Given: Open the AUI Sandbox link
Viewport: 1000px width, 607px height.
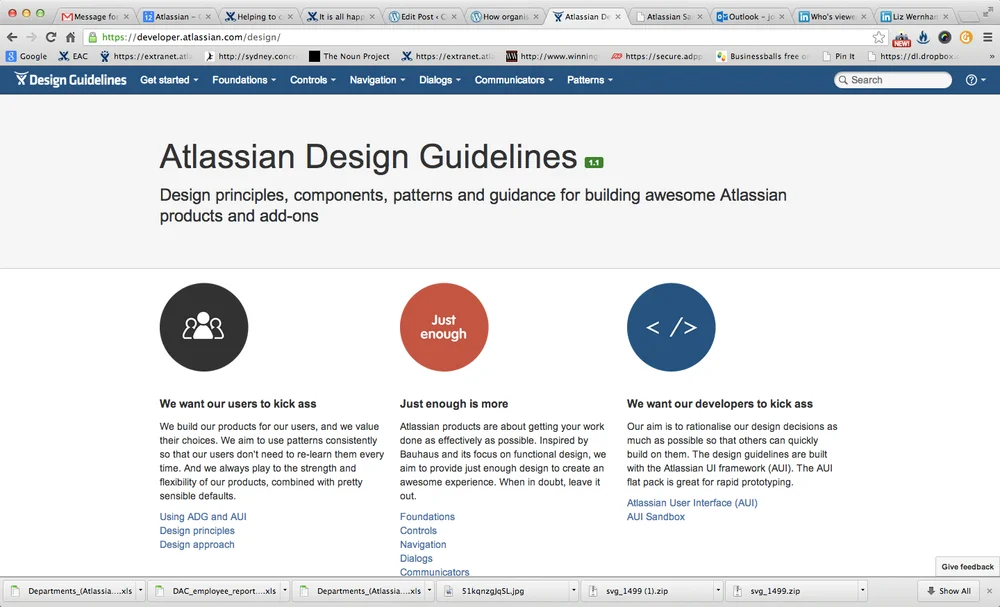Looking at the screenshot, I should pyautogui.click(x=656, y=516).
